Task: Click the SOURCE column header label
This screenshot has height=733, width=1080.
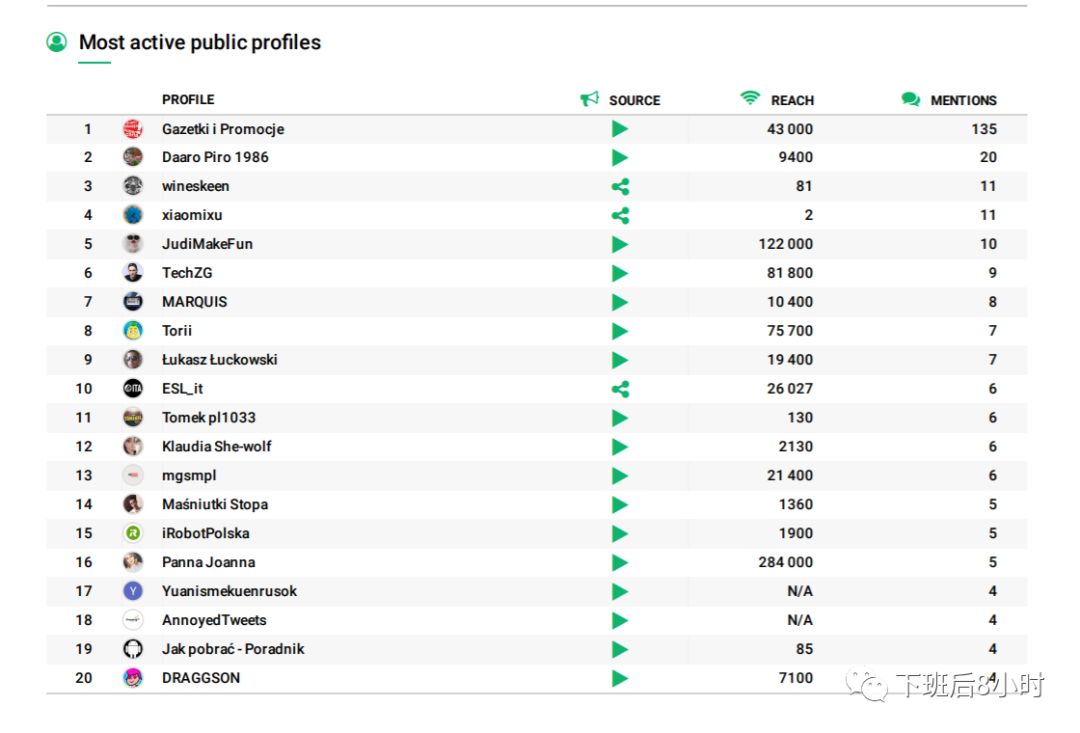Action: coord(634,101)
